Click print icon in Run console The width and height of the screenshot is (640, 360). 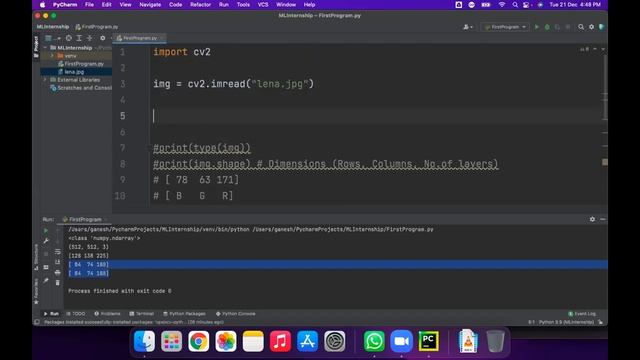point(58,272)
